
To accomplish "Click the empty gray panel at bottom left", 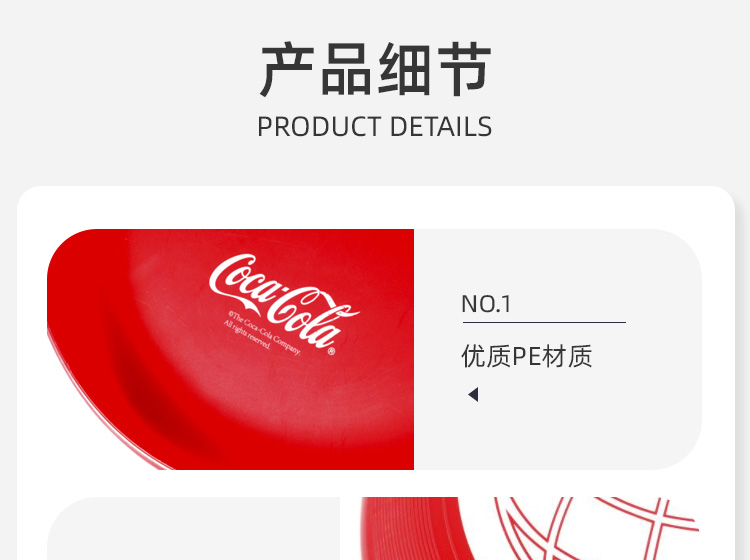I will click(193, 528).
